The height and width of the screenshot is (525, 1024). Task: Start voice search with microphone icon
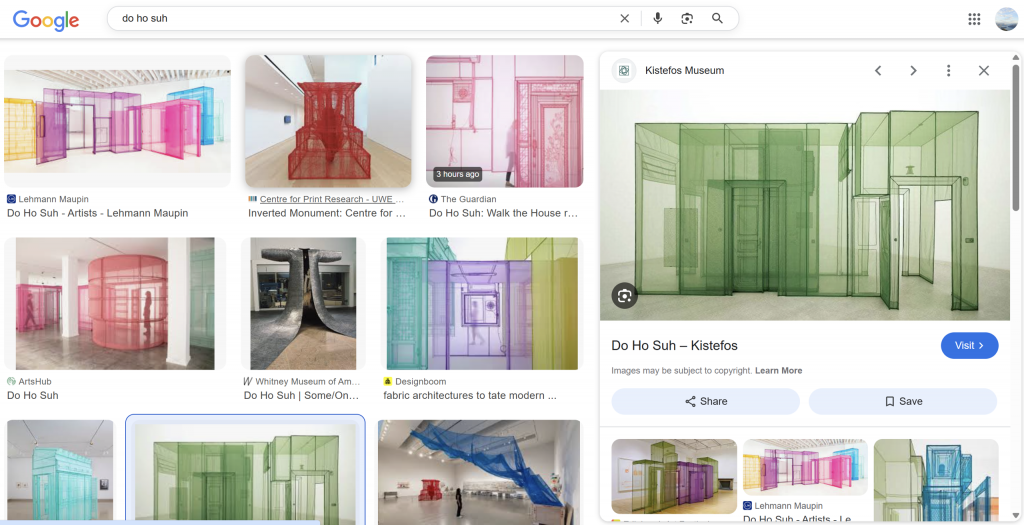click(x=658, y=18)
